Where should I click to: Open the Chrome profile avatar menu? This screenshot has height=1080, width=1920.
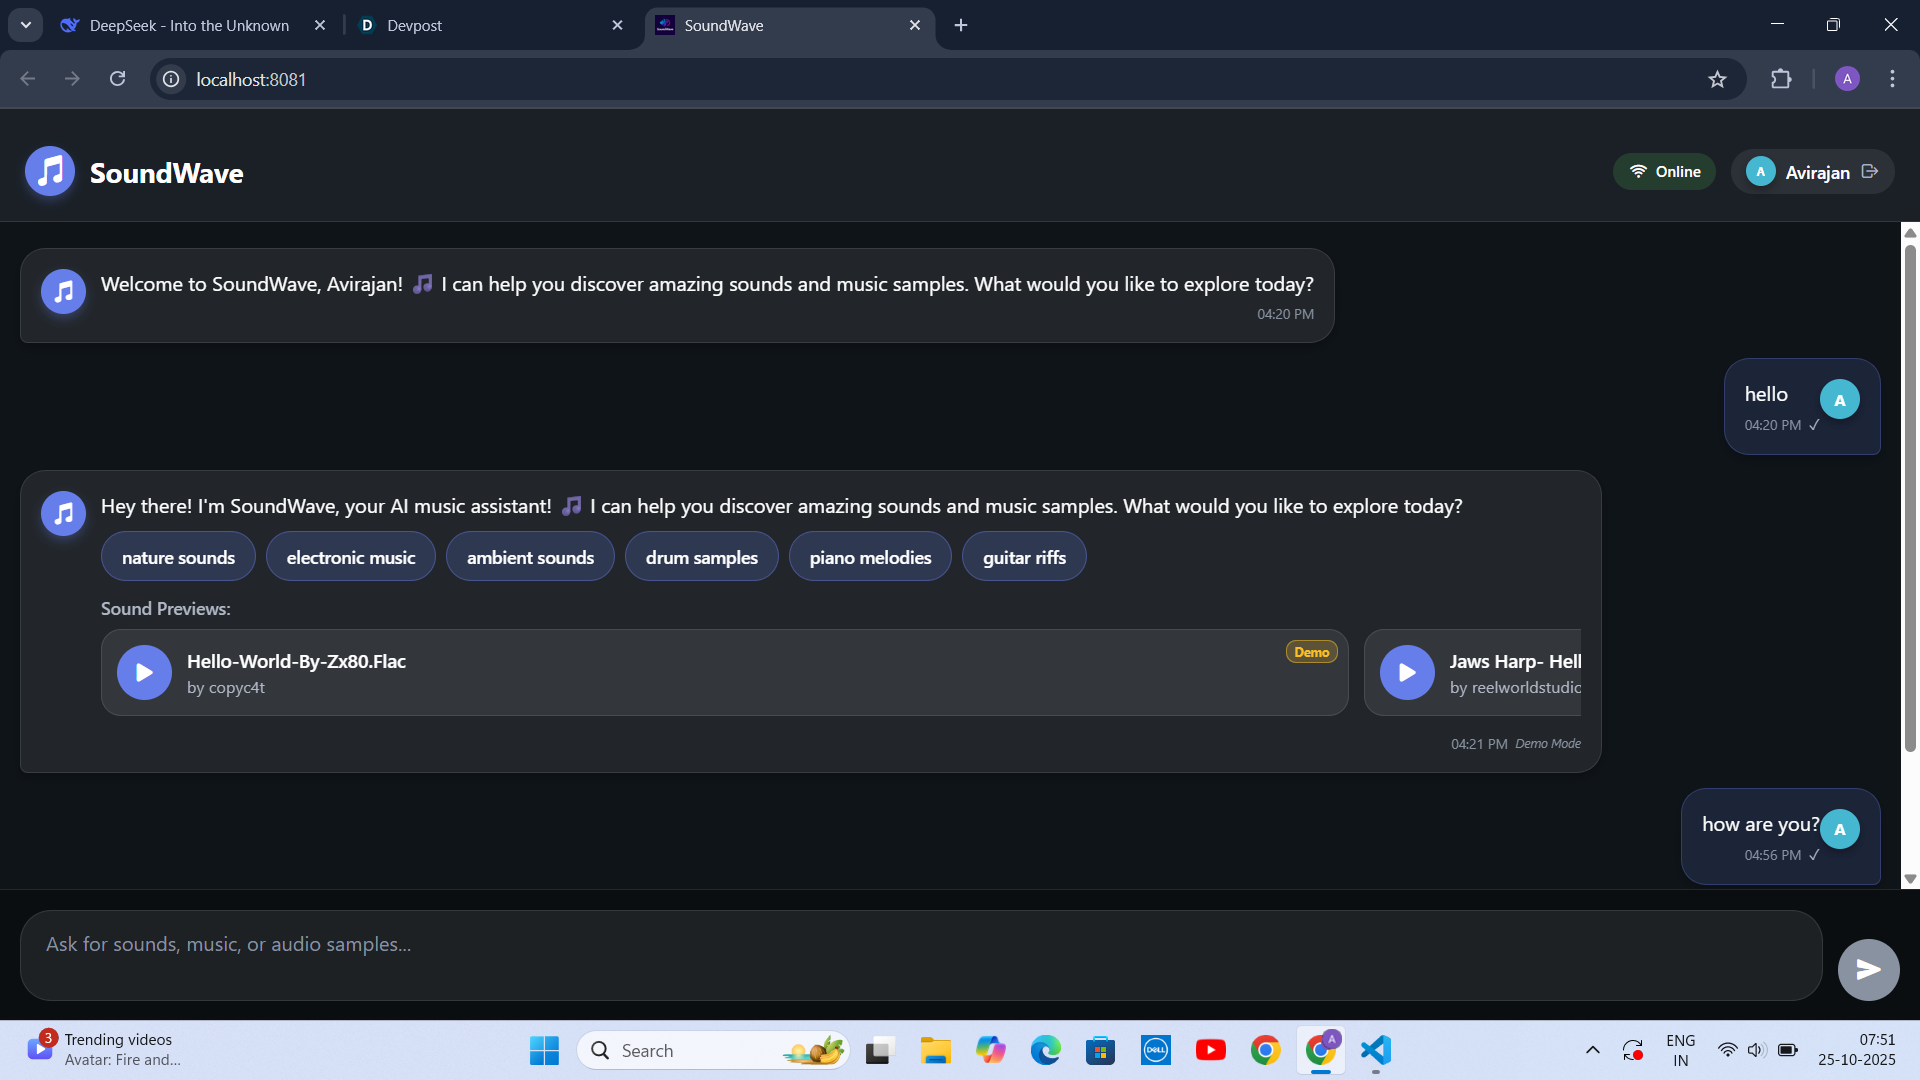tap(1847, 79)
